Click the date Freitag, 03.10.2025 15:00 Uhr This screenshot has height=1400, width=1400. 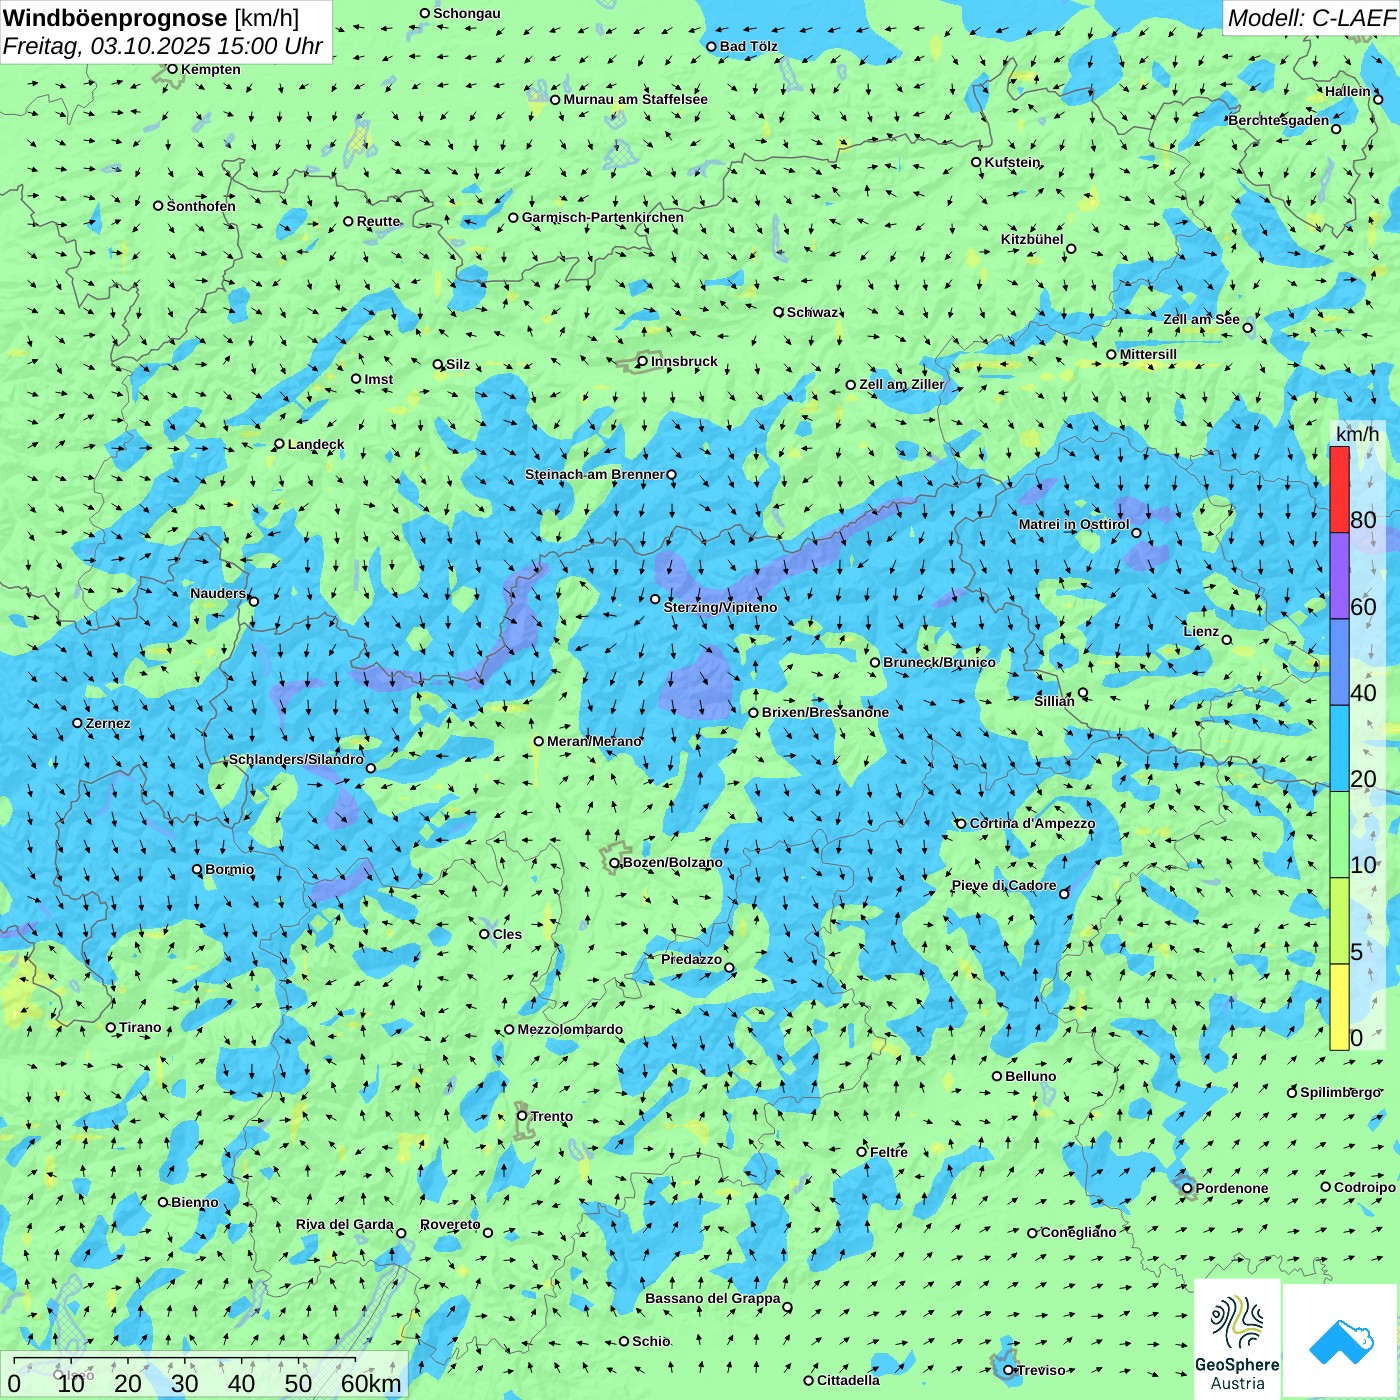pos(162,47)
